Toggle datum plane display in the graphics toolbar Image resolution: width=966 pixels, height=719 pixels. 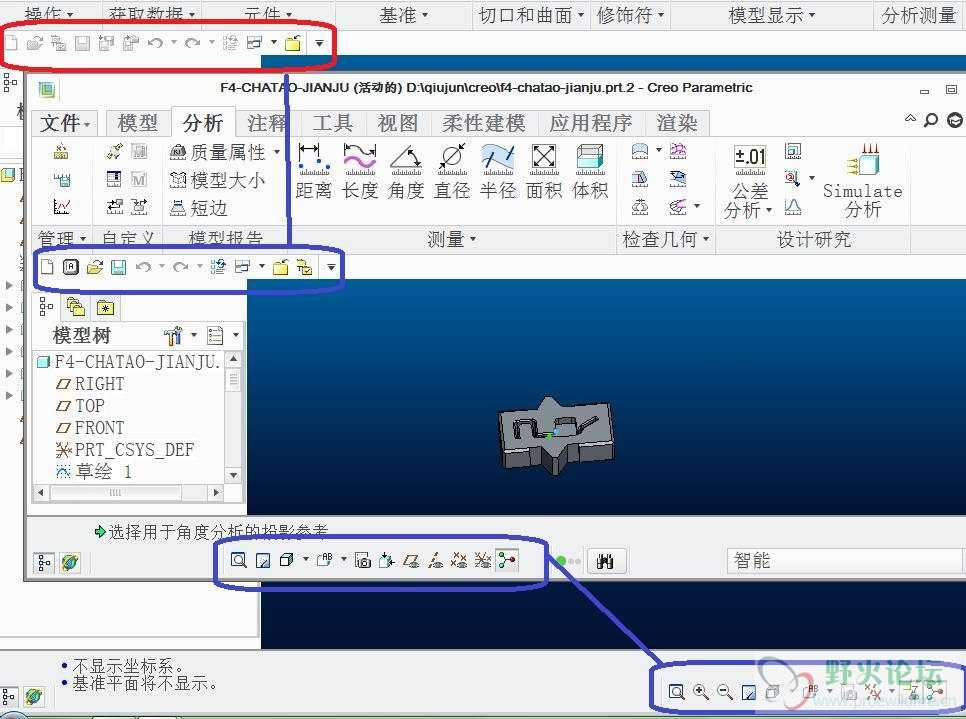[x=411, y=560]
